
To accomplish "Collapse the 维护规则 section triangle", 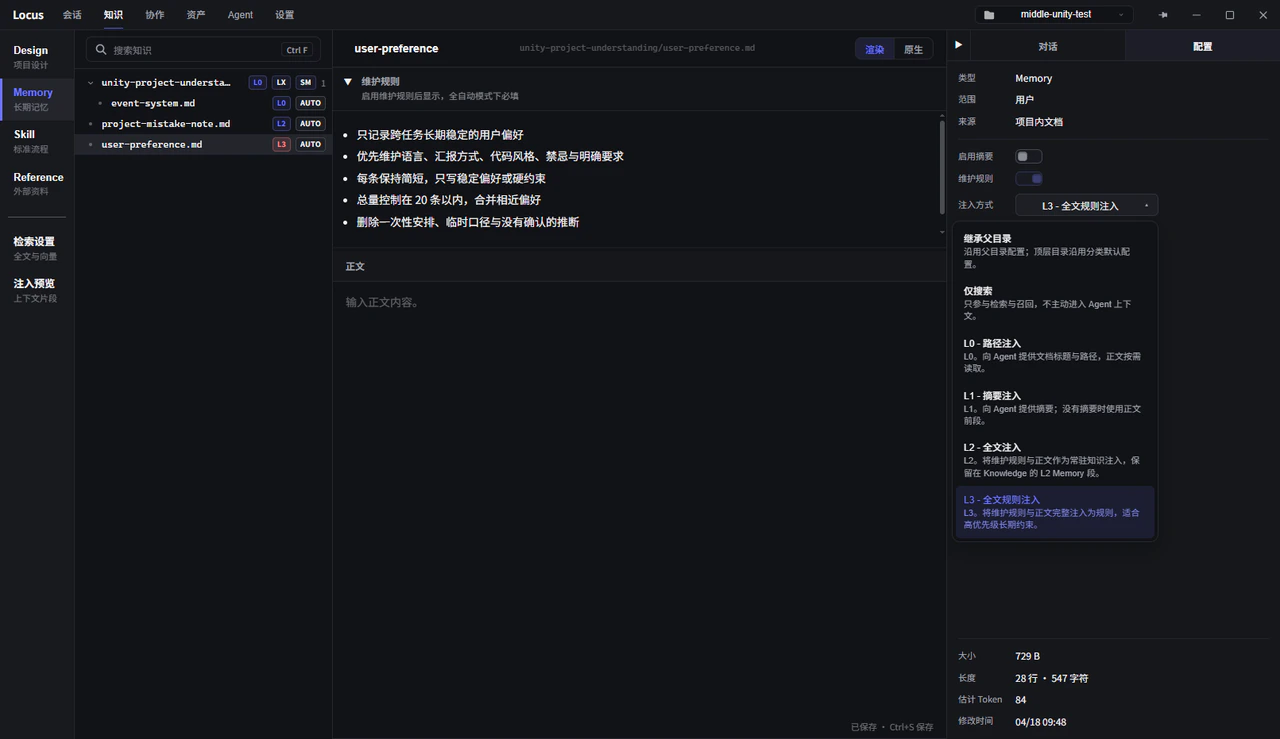I will click(348, 82).
